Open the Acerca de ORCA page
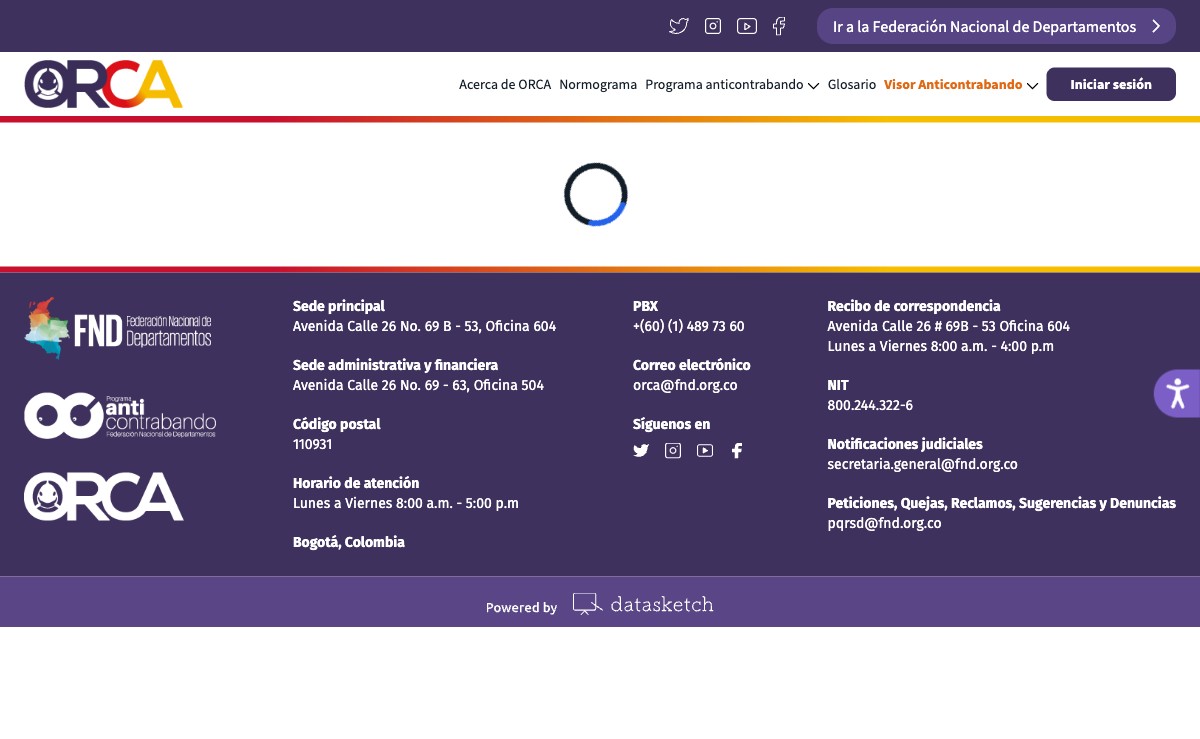Viewport: 1200px width, 739px height. click(x=505, y=85)
